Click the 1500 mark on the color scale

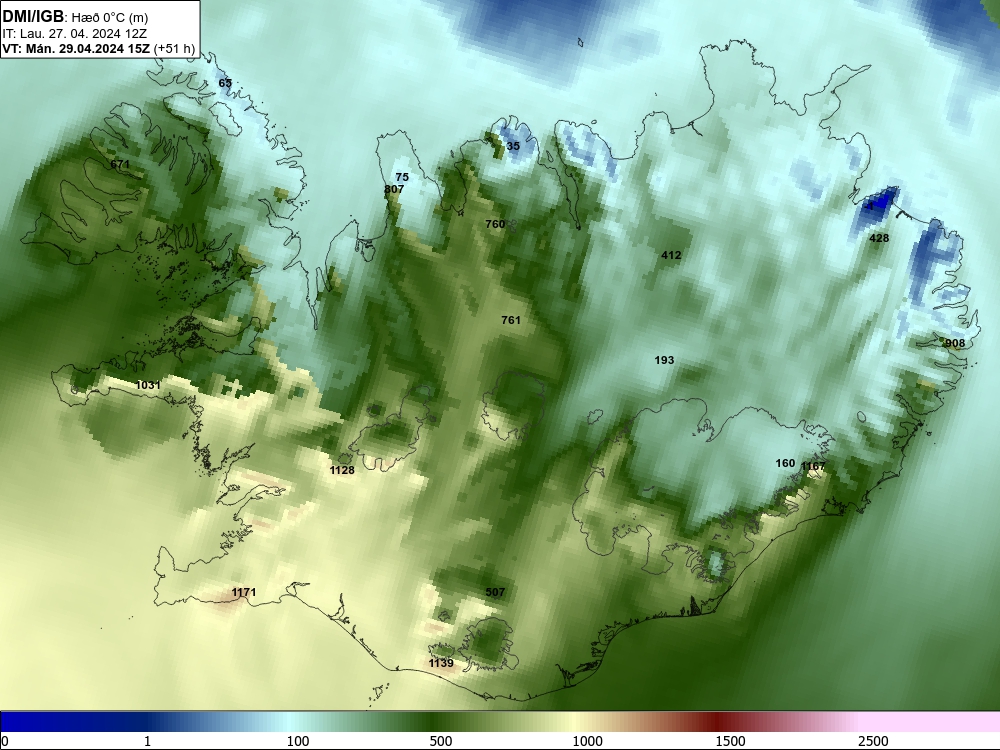(x=730, y=741)
